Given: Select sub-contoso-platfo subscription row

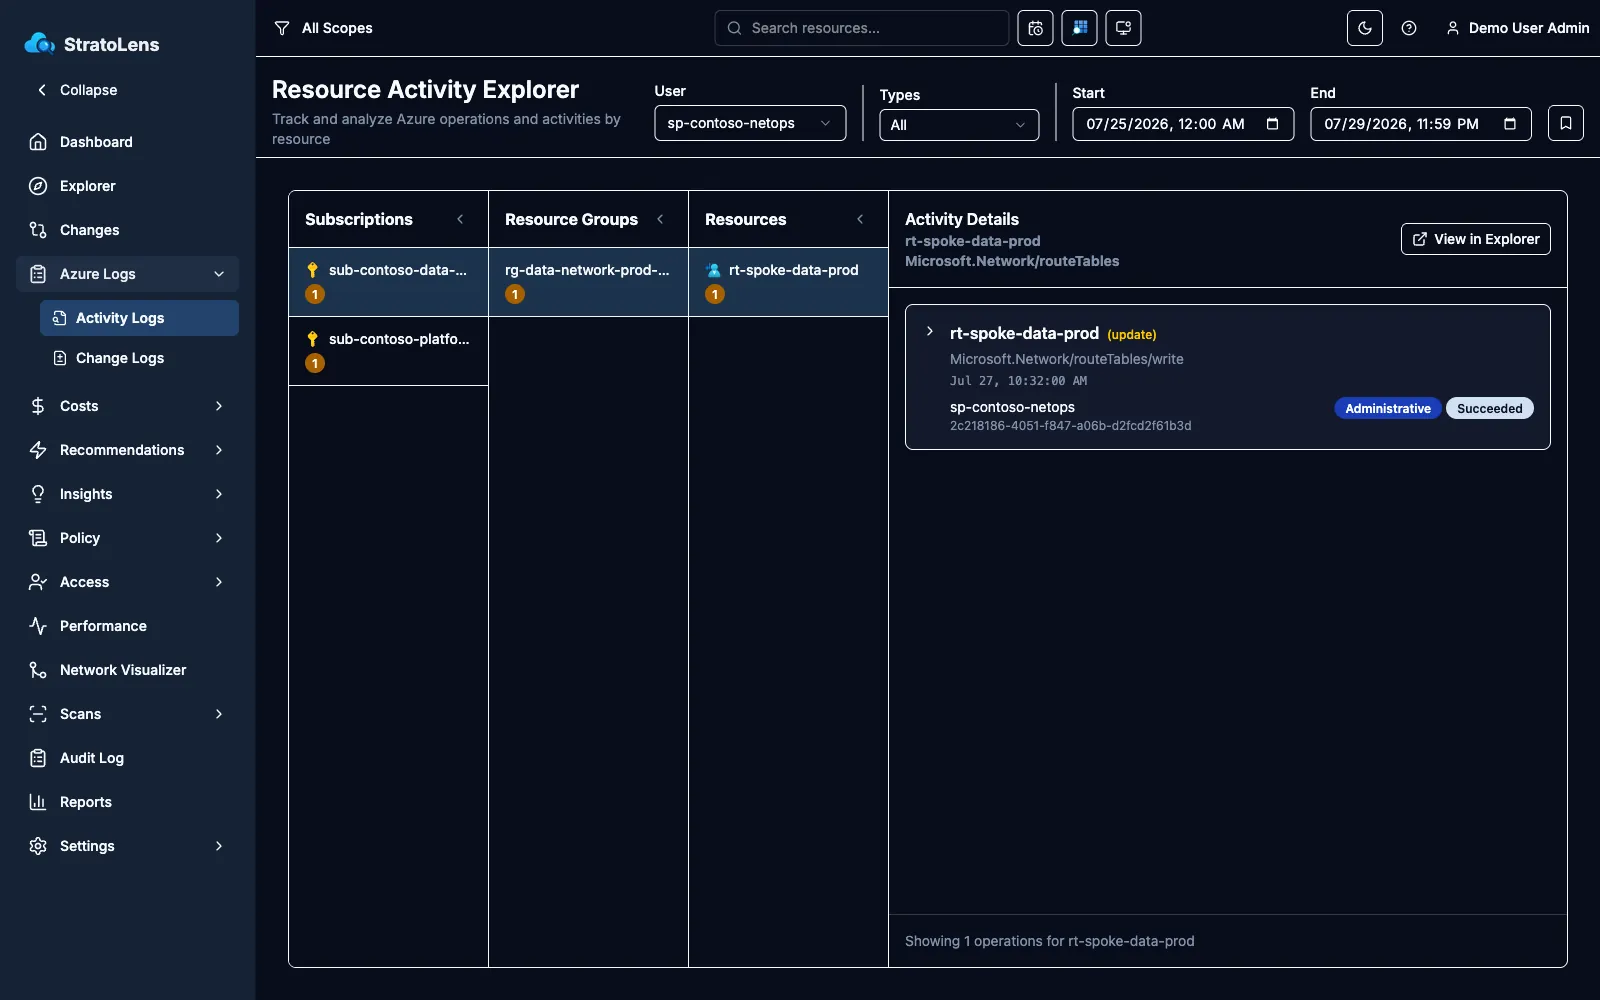Looking at the screenshot, I should [388, 351].
